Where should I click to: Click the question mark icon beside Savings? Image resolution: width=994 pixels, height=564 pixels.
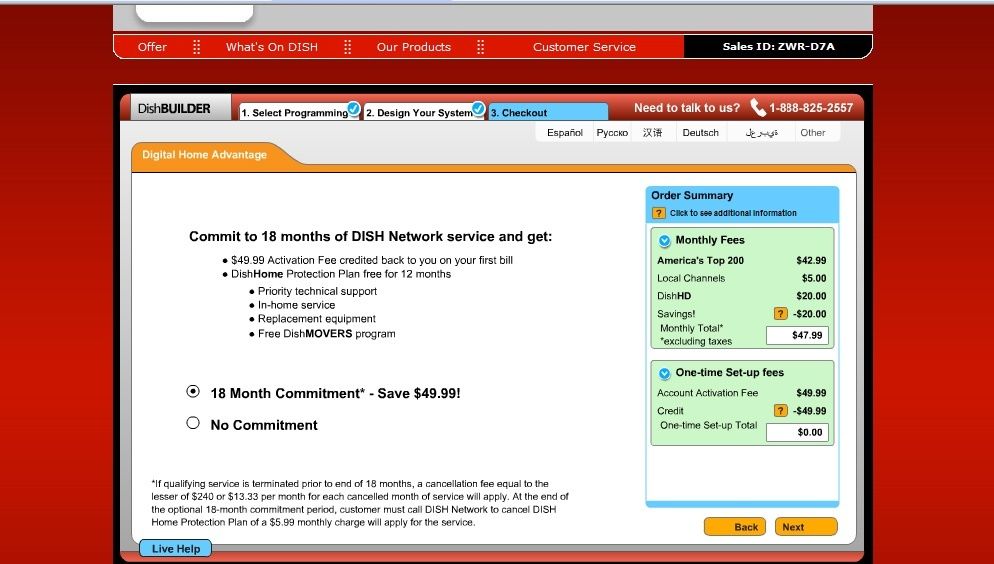780,314
